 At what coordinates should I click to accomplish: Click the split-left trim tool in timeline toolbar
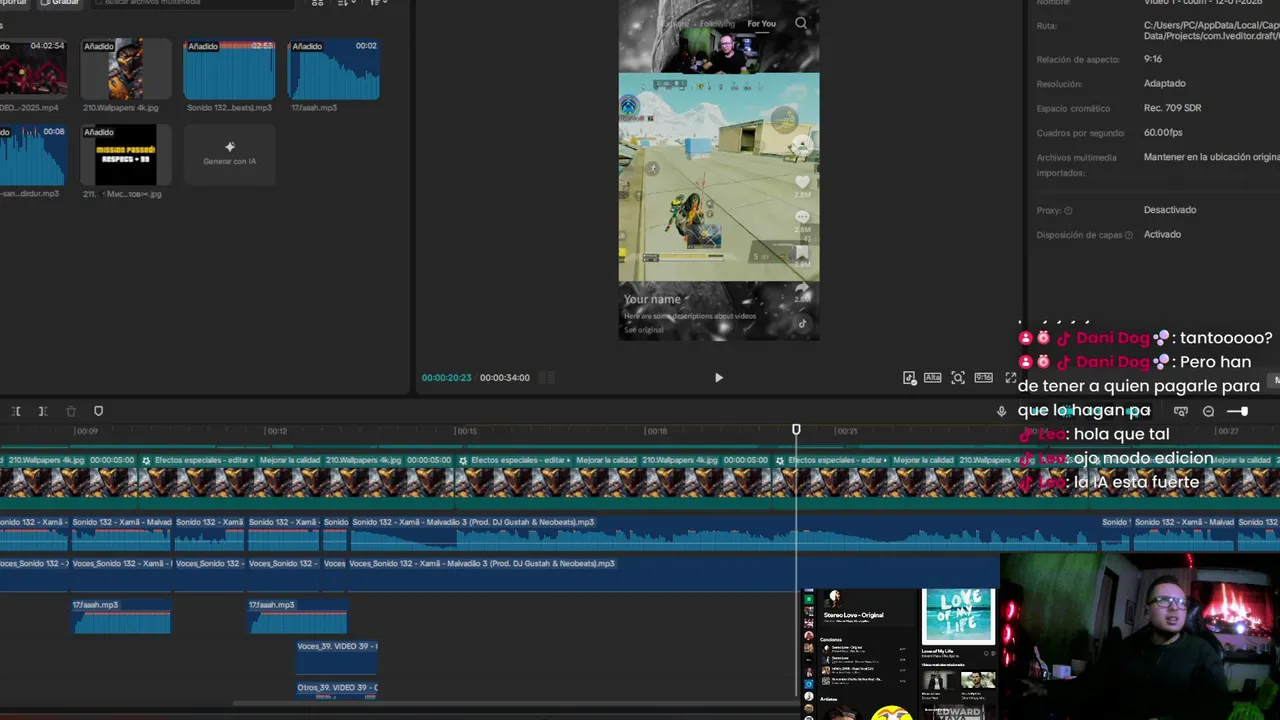(x=16, y=411)
